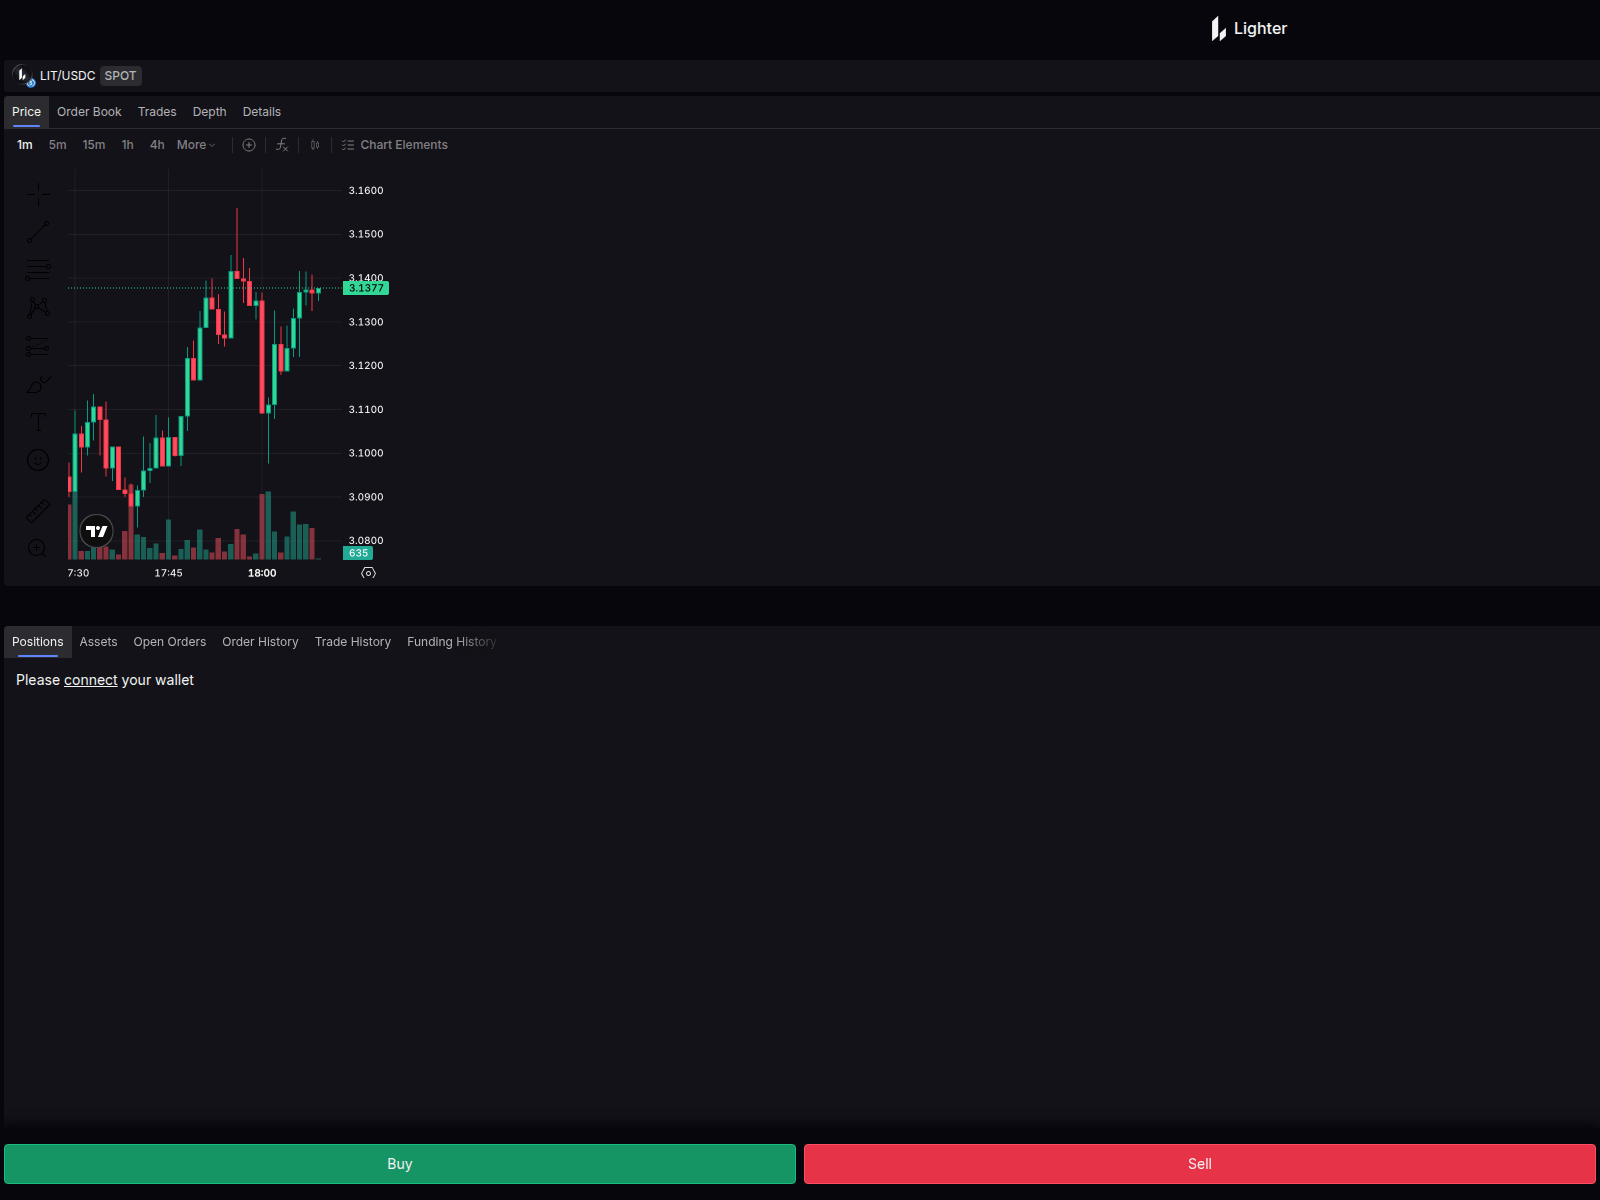Click the 3.1200 price axis label
The height and width of the screenshot is (1200, 1600).
click(366, 365)
